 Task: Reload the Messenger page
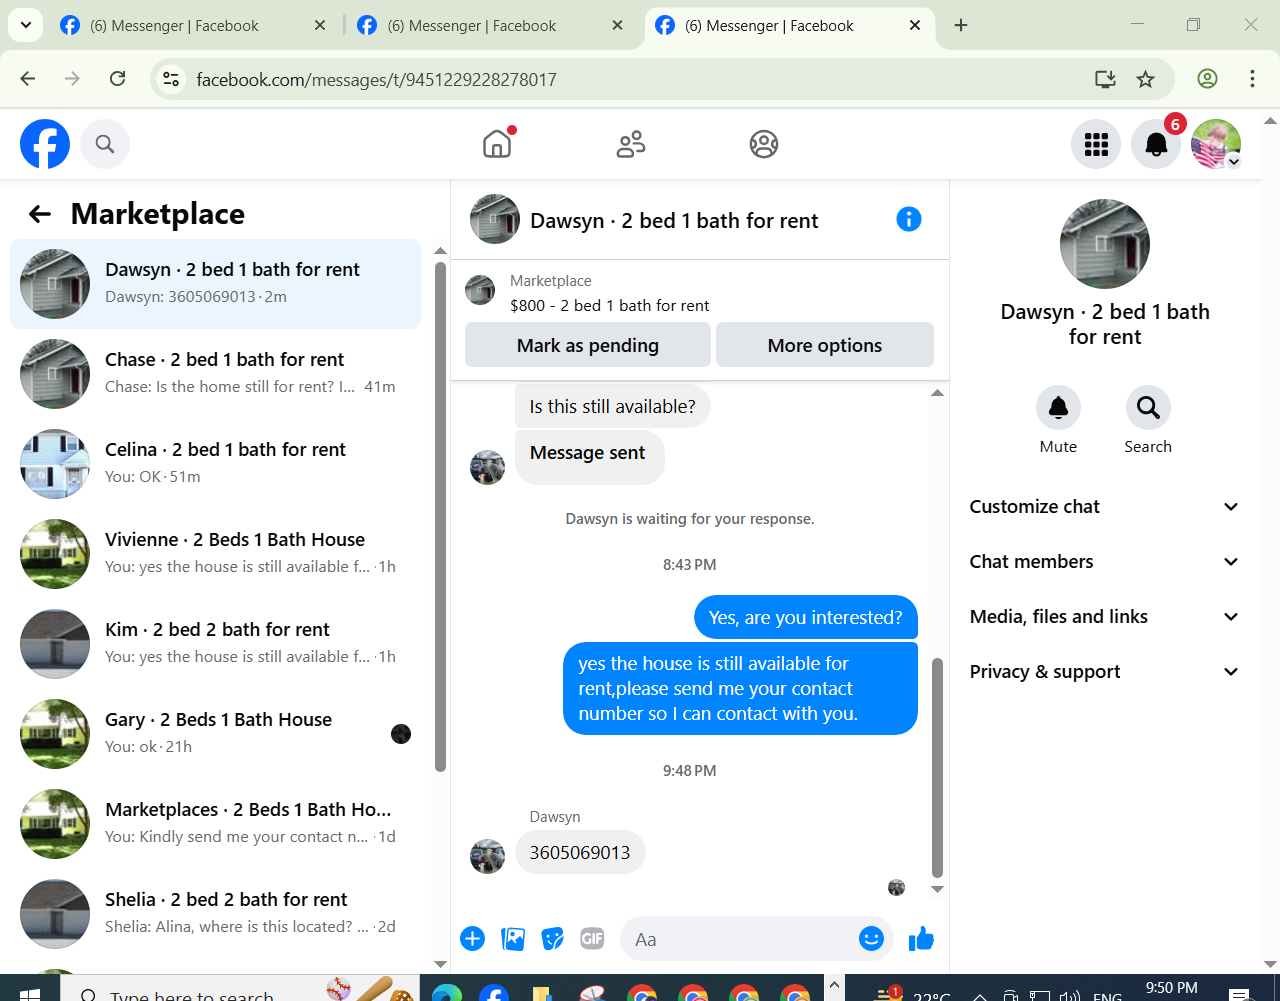117,79
